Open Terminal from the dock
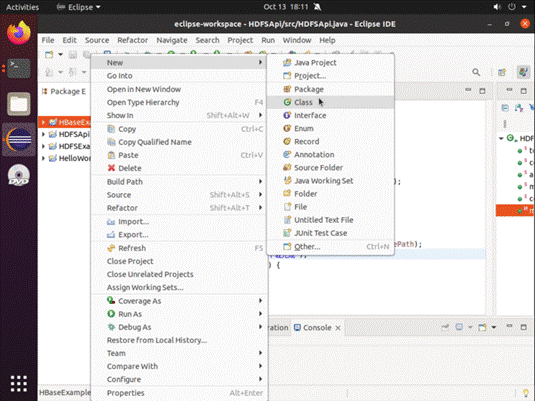This screenshot has height=401, width=535. coord(19,68)
